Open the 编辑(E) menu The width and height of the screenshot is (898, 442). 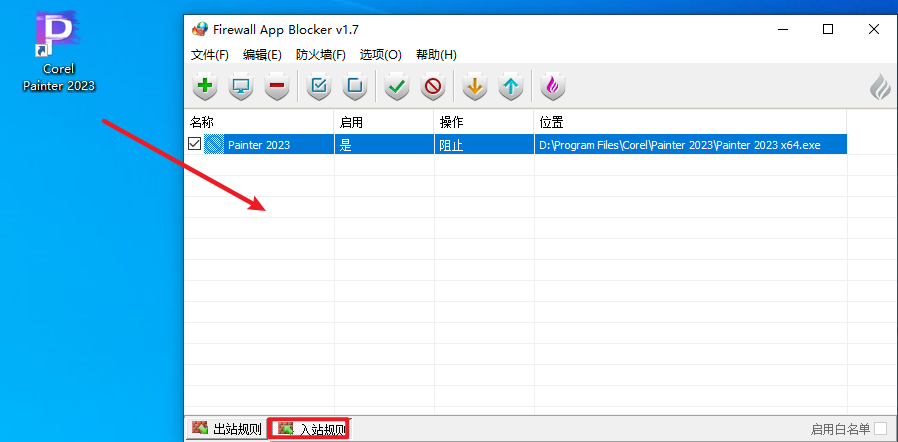262,55
